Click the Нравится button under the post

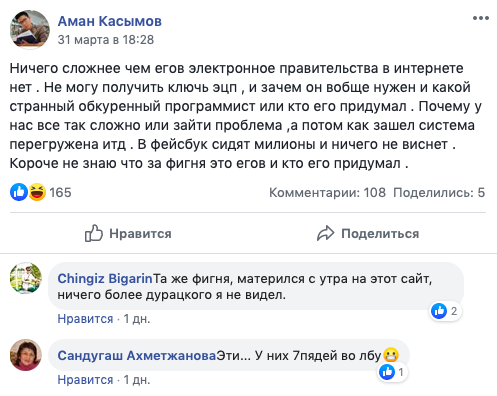point(128,233)
